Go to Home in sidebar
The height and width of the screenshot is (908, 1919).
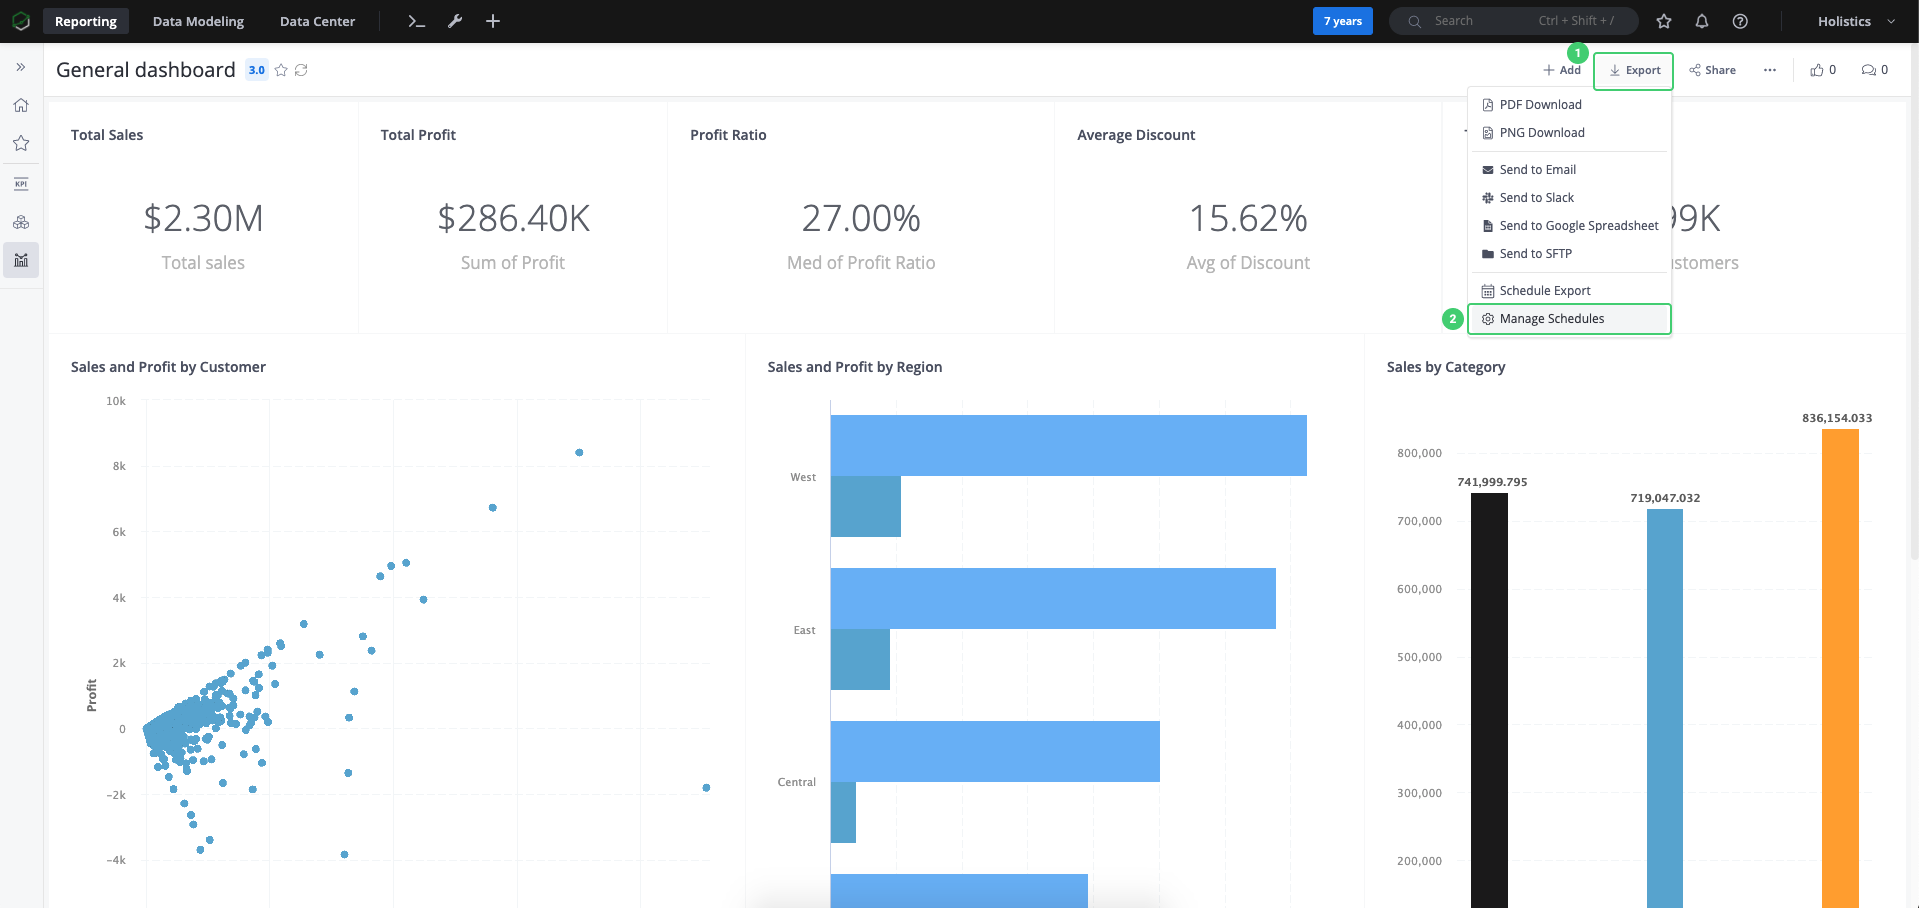coord(21,105)
